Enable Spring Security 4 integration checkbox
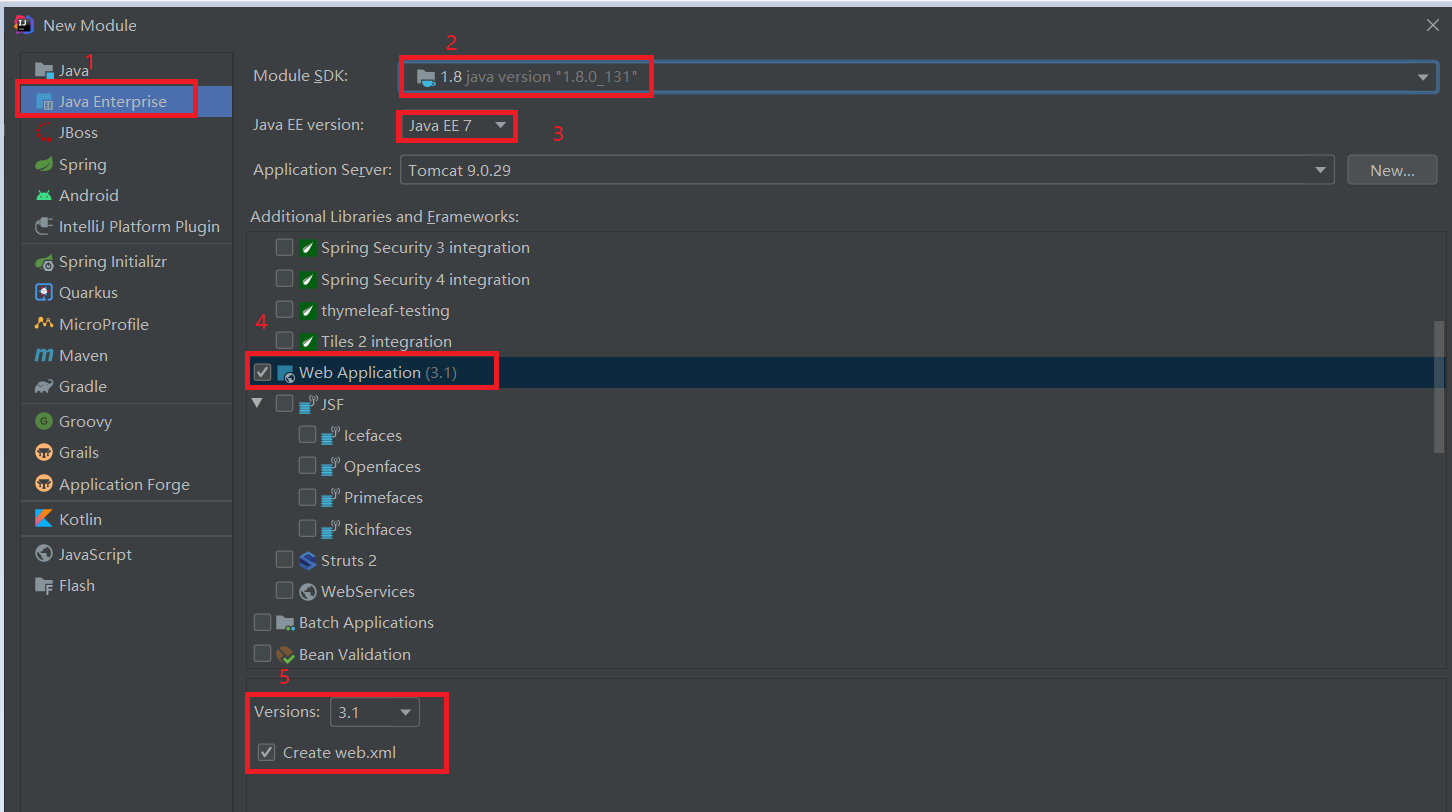 coord(285,279)
